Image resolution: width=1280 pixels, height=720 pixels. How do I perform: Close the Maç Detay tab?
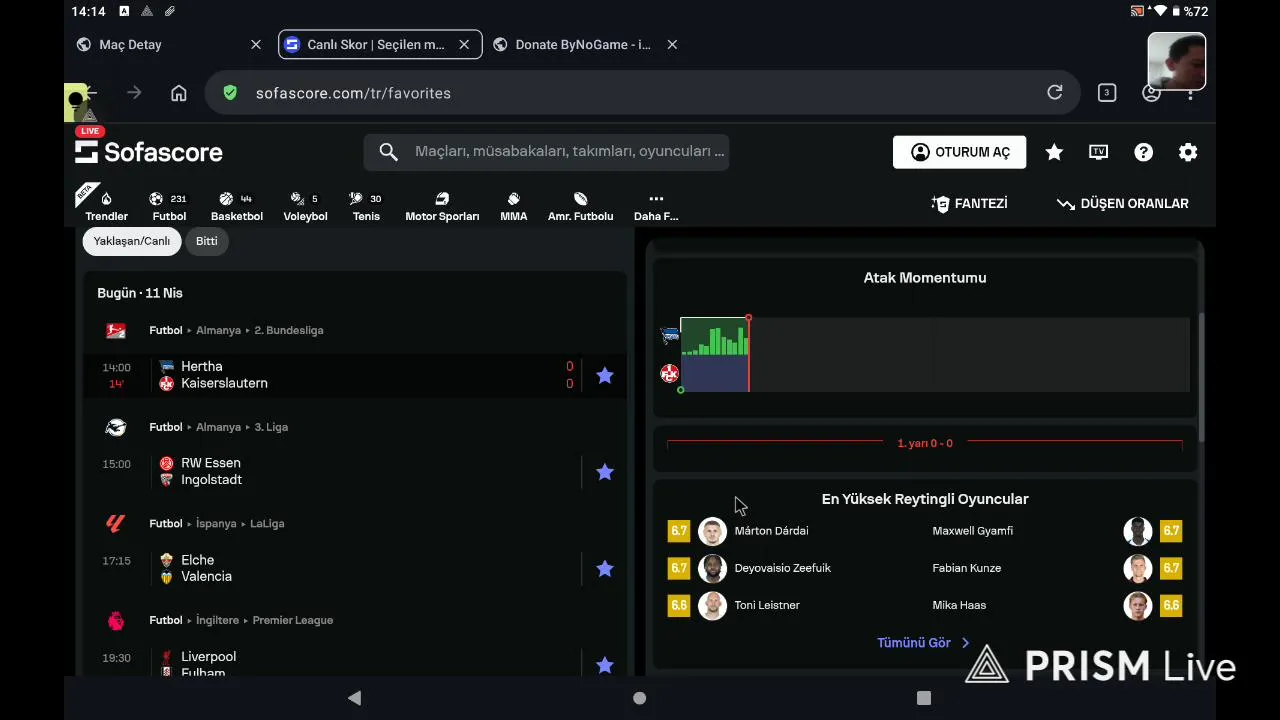(x=256, y=44)
